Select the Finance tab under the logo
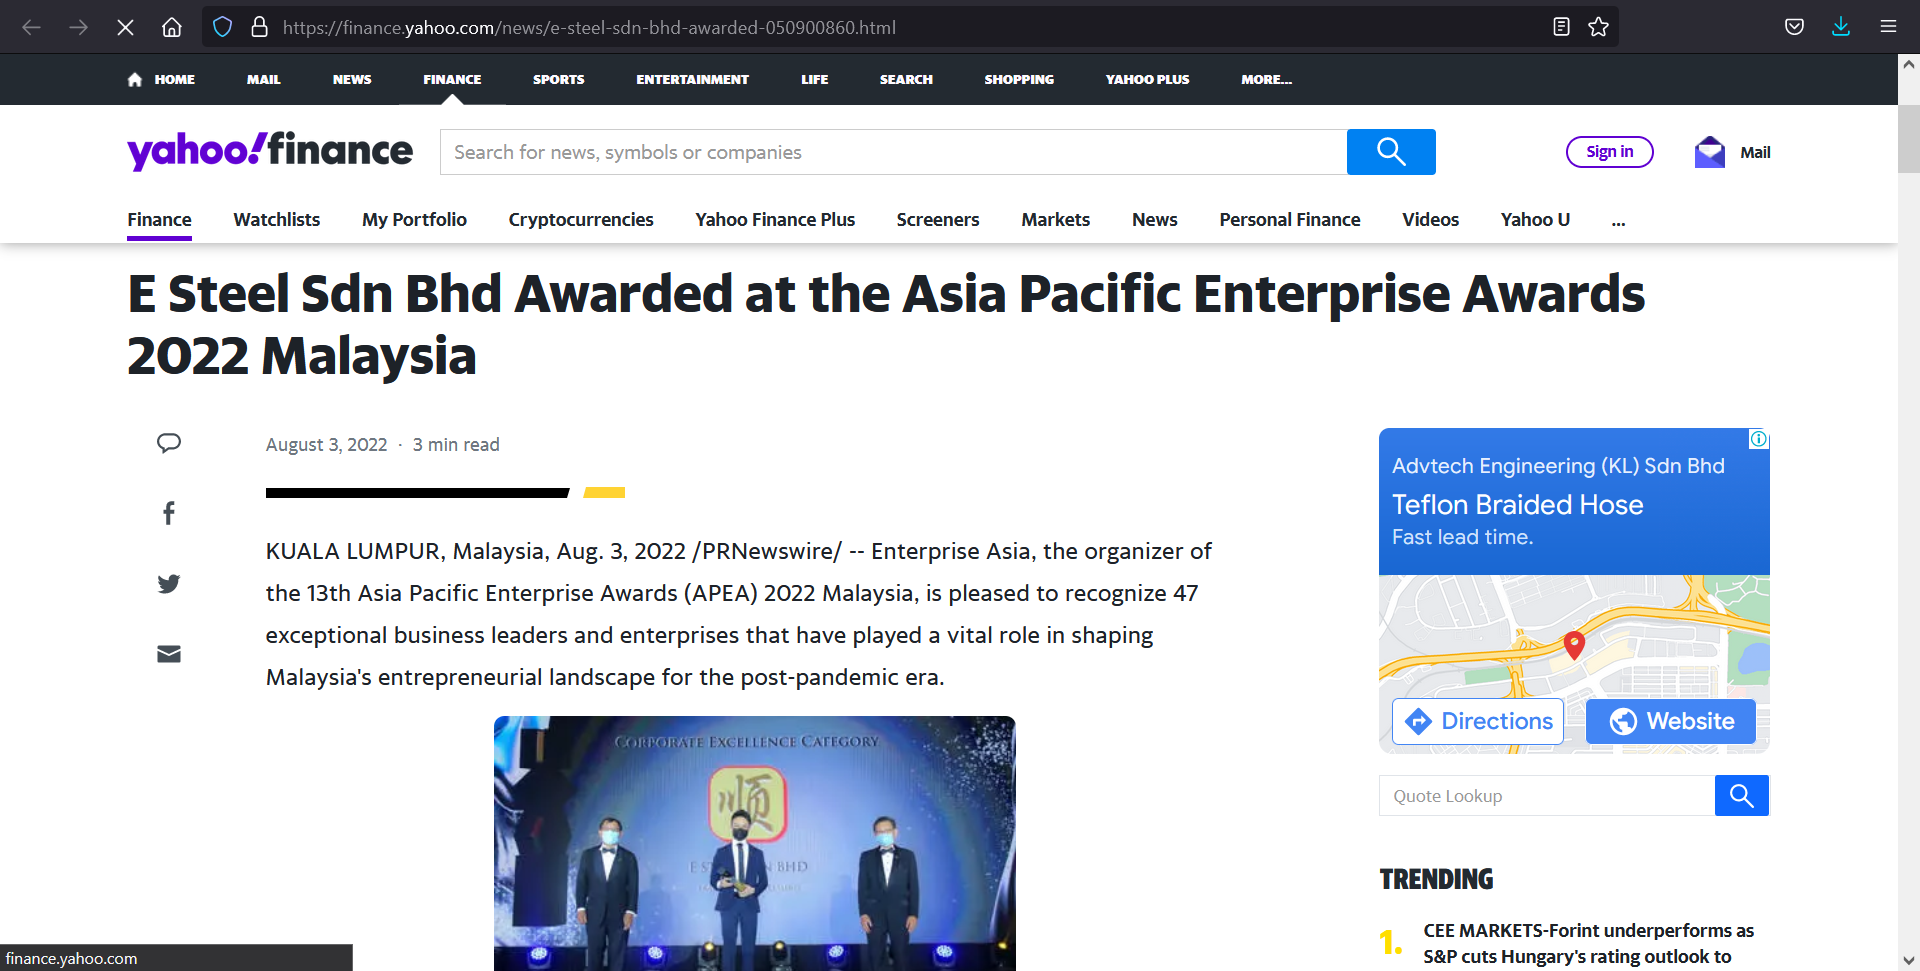1920x971 pixels. 159,220
